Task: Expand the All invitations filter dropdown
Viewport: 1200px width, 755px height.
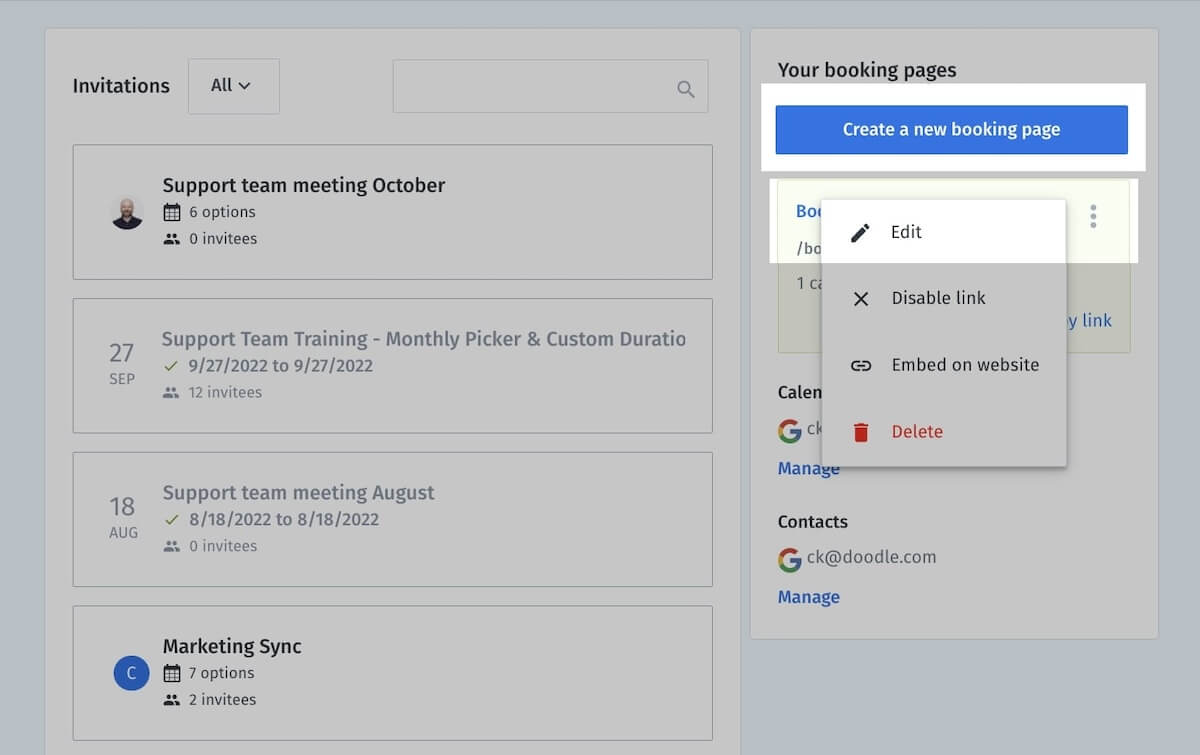Action: (x=233, y=86)
